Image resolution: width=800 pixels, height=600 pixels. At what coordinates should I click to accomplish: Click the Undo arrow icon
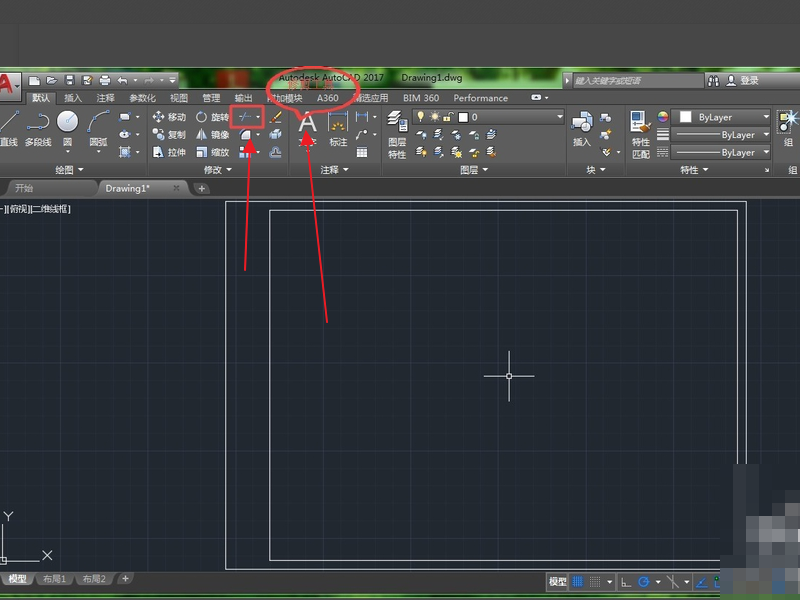(122, 80)
